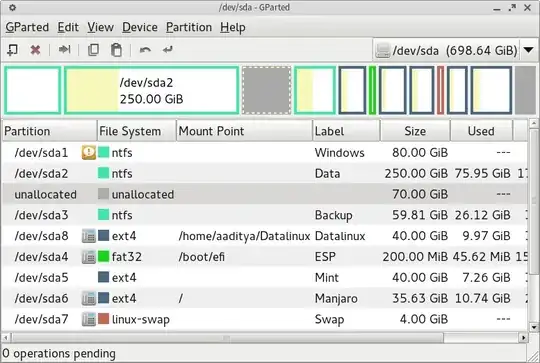Screen dimensions: 540x363
Task: Select the /dev/sda5 partition row
Action: tap(264, 278)
